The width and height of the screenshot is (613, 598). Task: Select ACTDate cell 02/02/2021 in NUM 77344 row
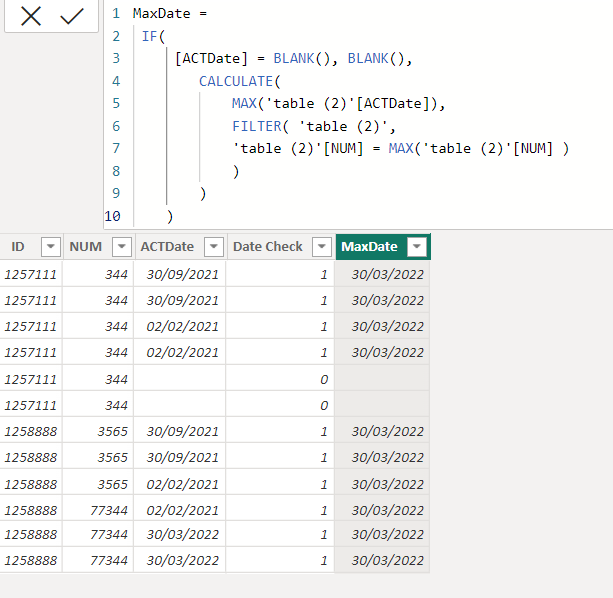point(180,510)
